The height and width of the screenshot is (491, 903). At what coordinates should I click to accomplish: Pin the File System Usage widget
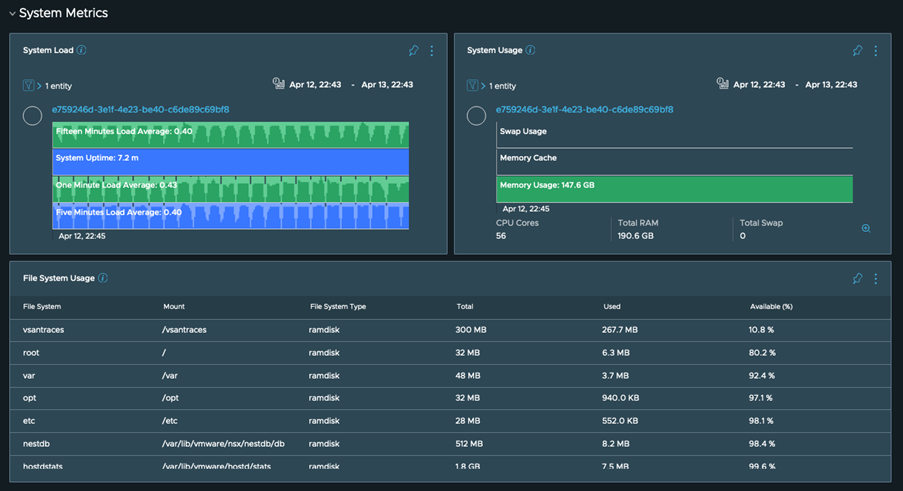pos(857,279)
